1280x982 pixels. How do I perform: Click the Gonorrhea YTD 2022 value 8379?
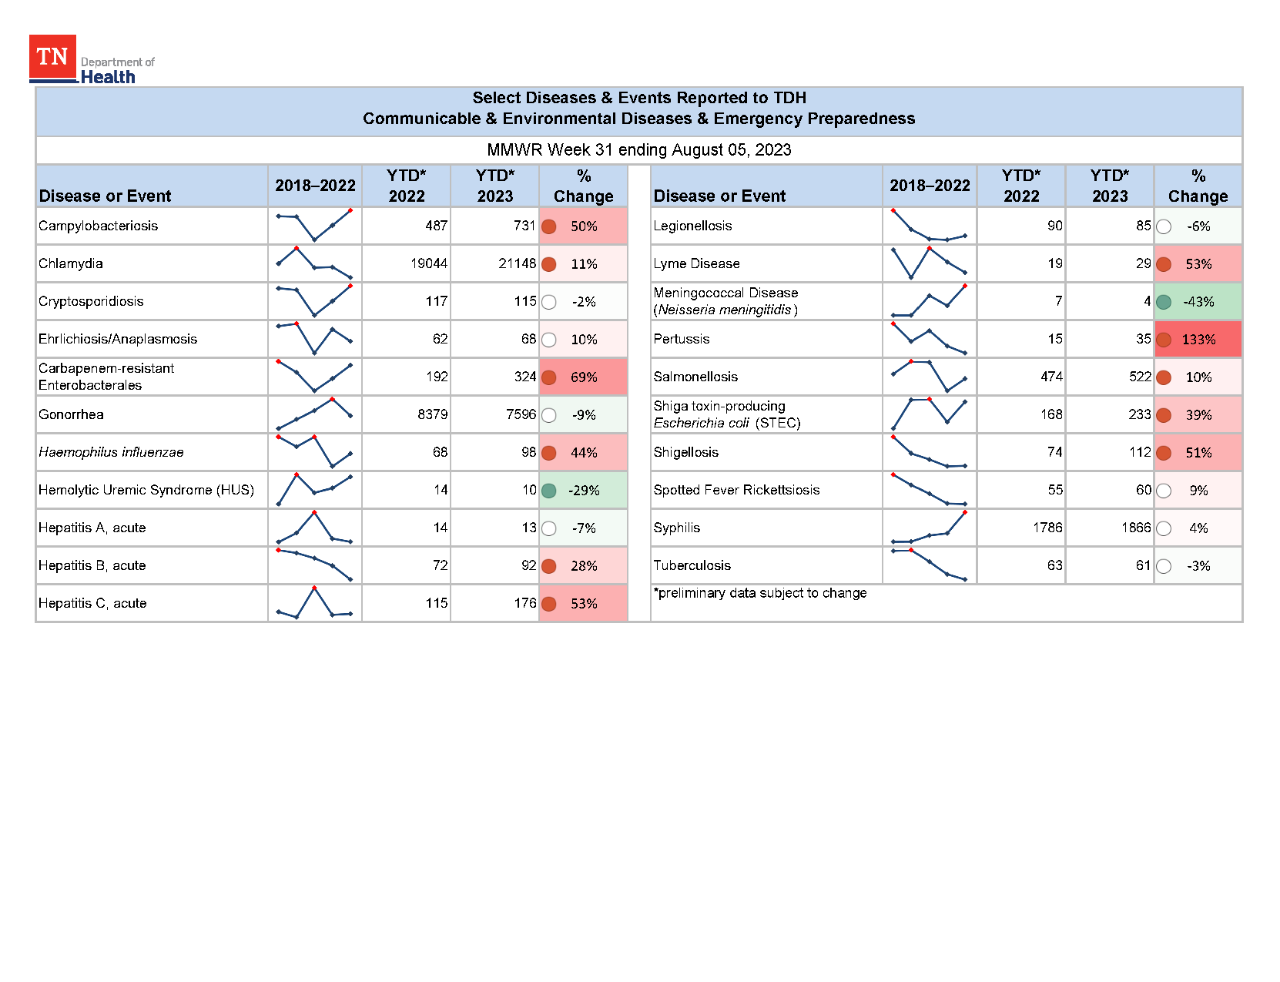pyautogui.click(x=433, y=414)
